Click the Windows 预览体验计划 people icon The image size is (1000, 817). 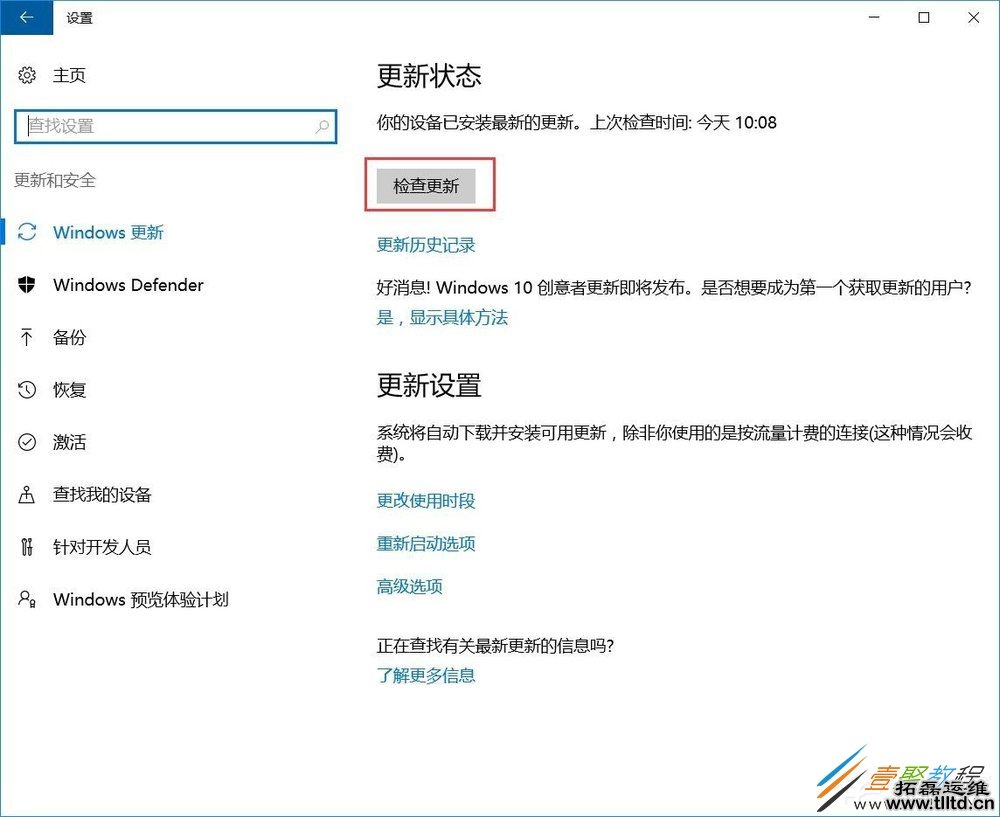click(25, 599)
